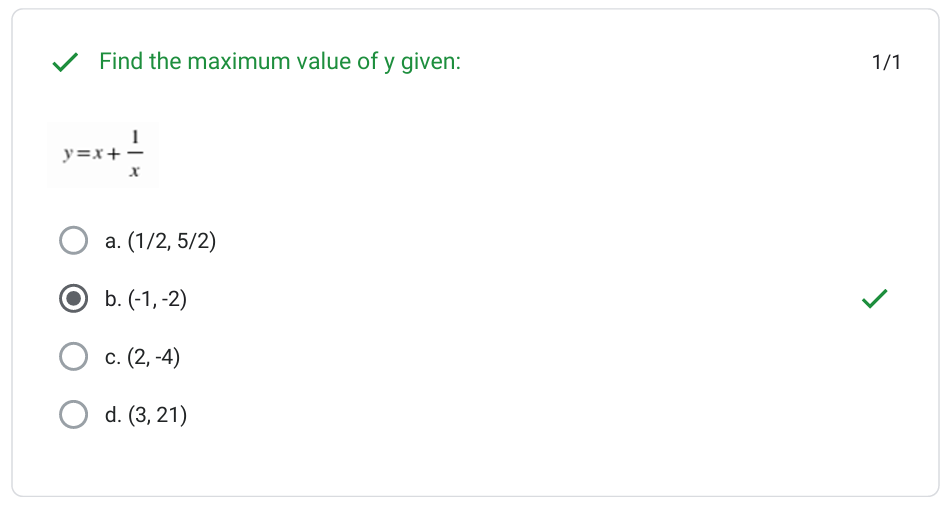Click the word "maximum" in the question heading

pos(239,62)
